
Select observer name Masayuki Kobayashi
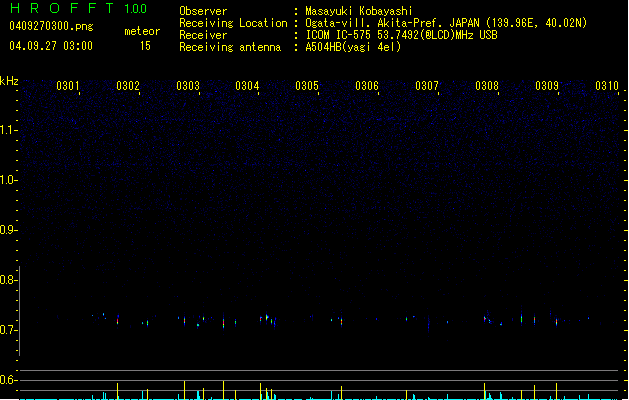359,11
